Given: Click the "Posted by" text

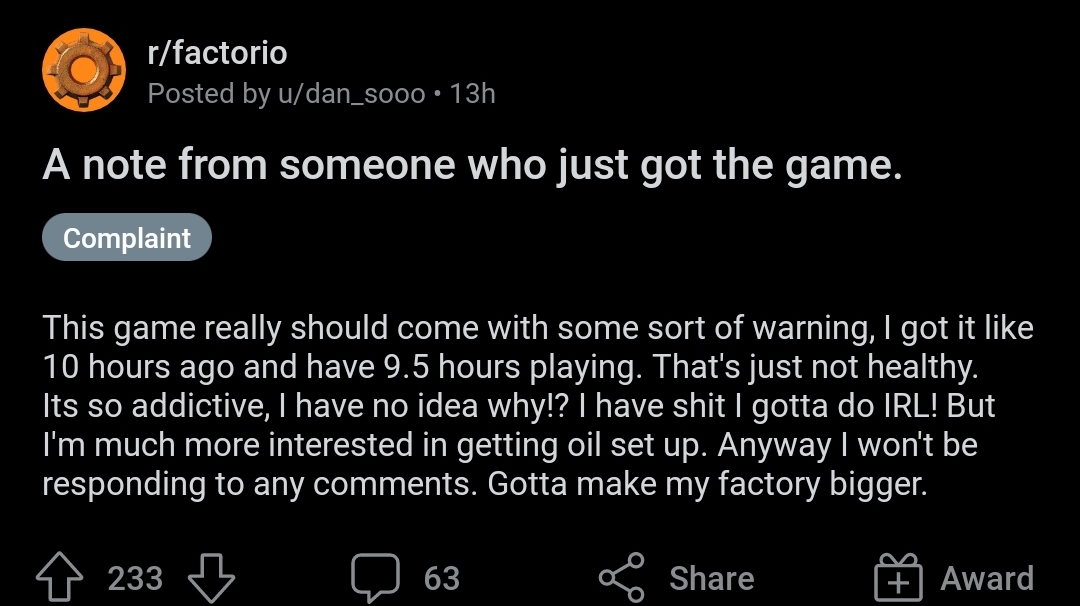Looking at the screenshot, I should pos(207,94).
